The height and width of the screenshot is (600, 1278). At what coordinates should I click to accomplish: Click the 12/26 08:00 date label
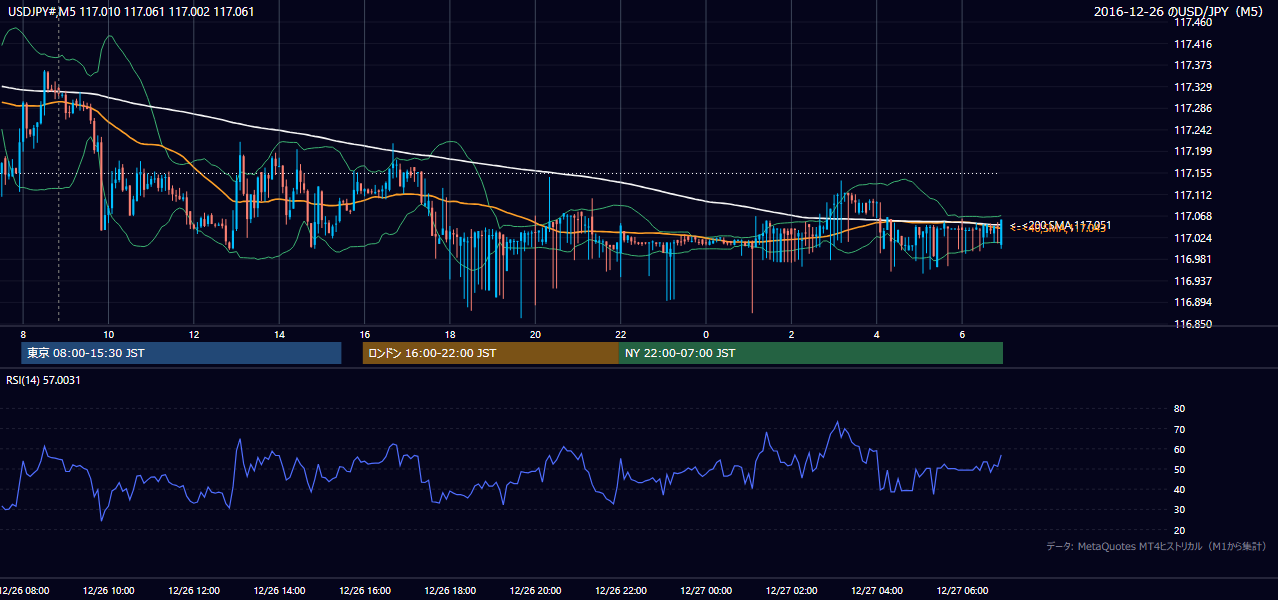pos(25,590)
